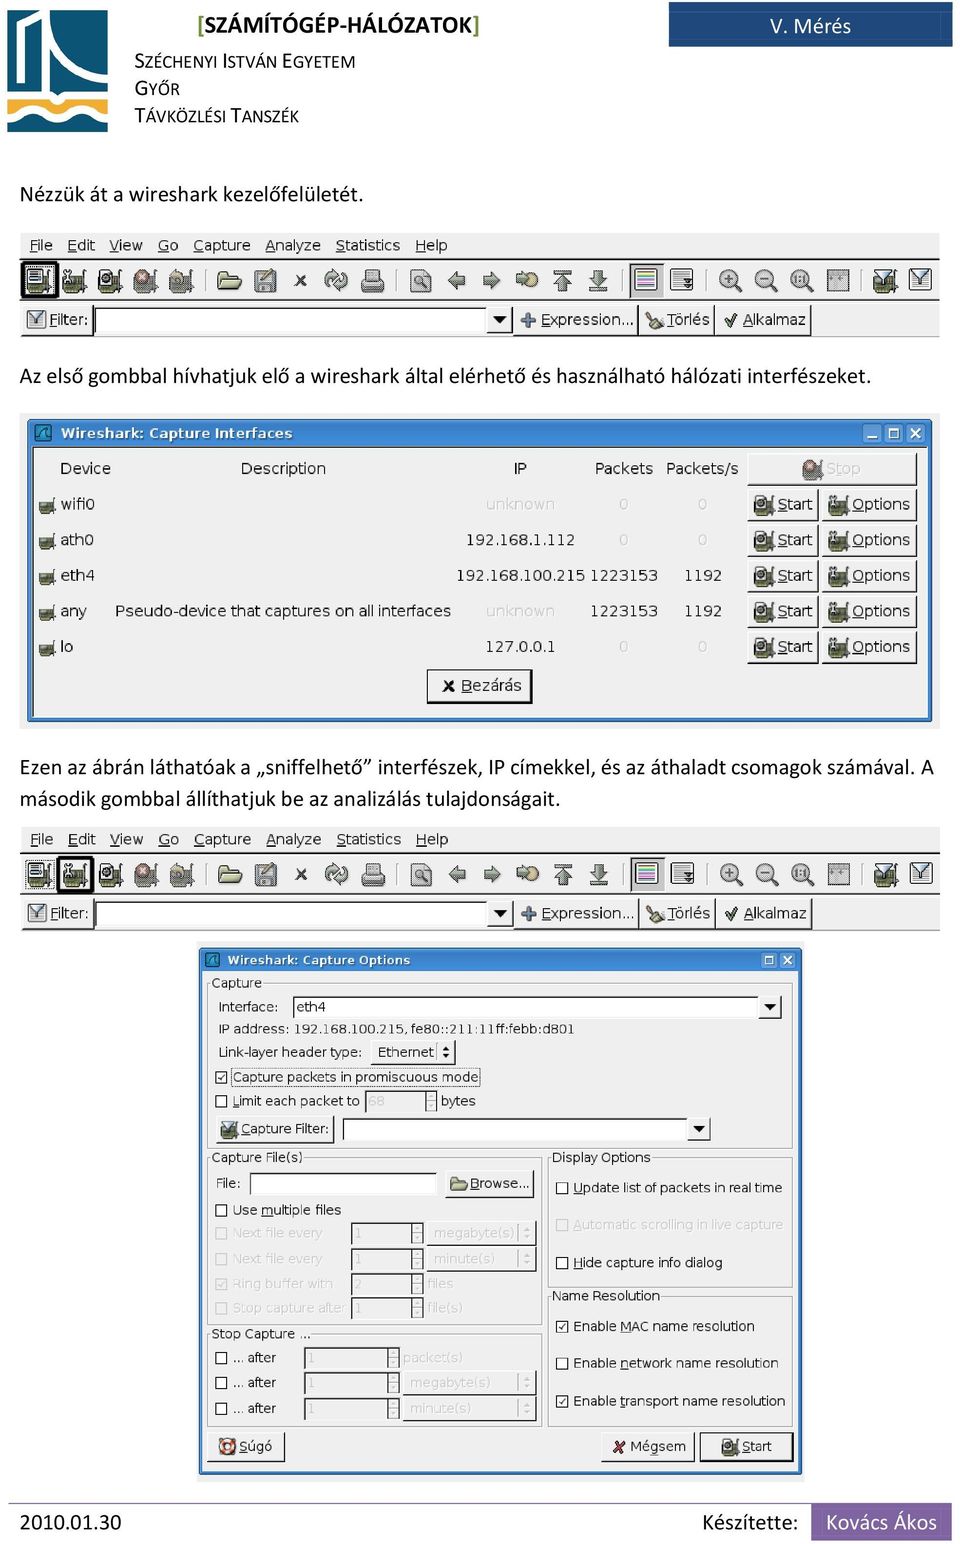
Task: Click List Interfaces icon in upper toolbar
Action: [39, 280]
